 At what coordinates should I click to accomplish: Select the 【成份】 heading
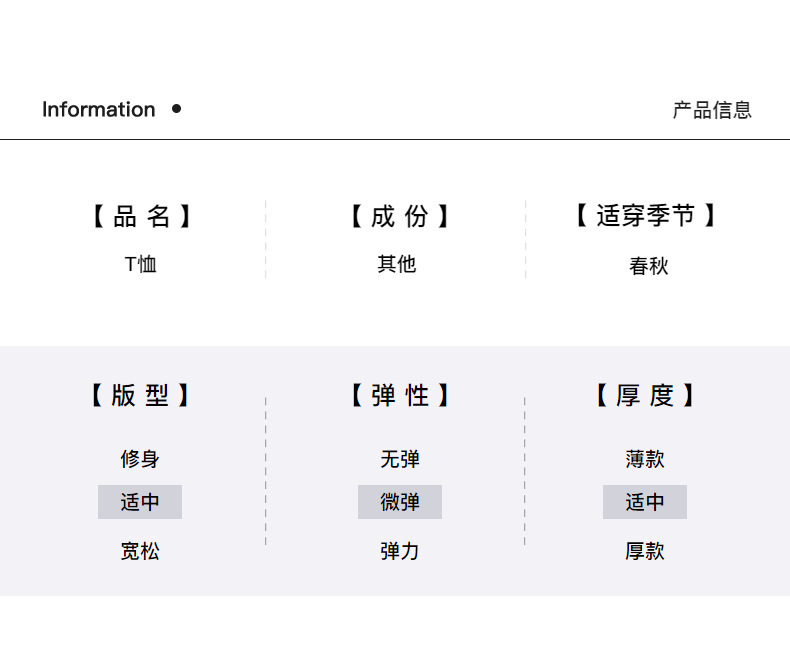[x=399, y=216]
